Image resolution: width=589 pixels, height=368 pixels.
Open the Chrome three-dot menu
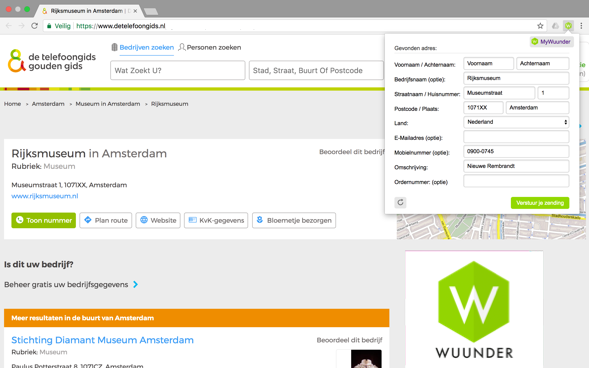tap(581, 26)
